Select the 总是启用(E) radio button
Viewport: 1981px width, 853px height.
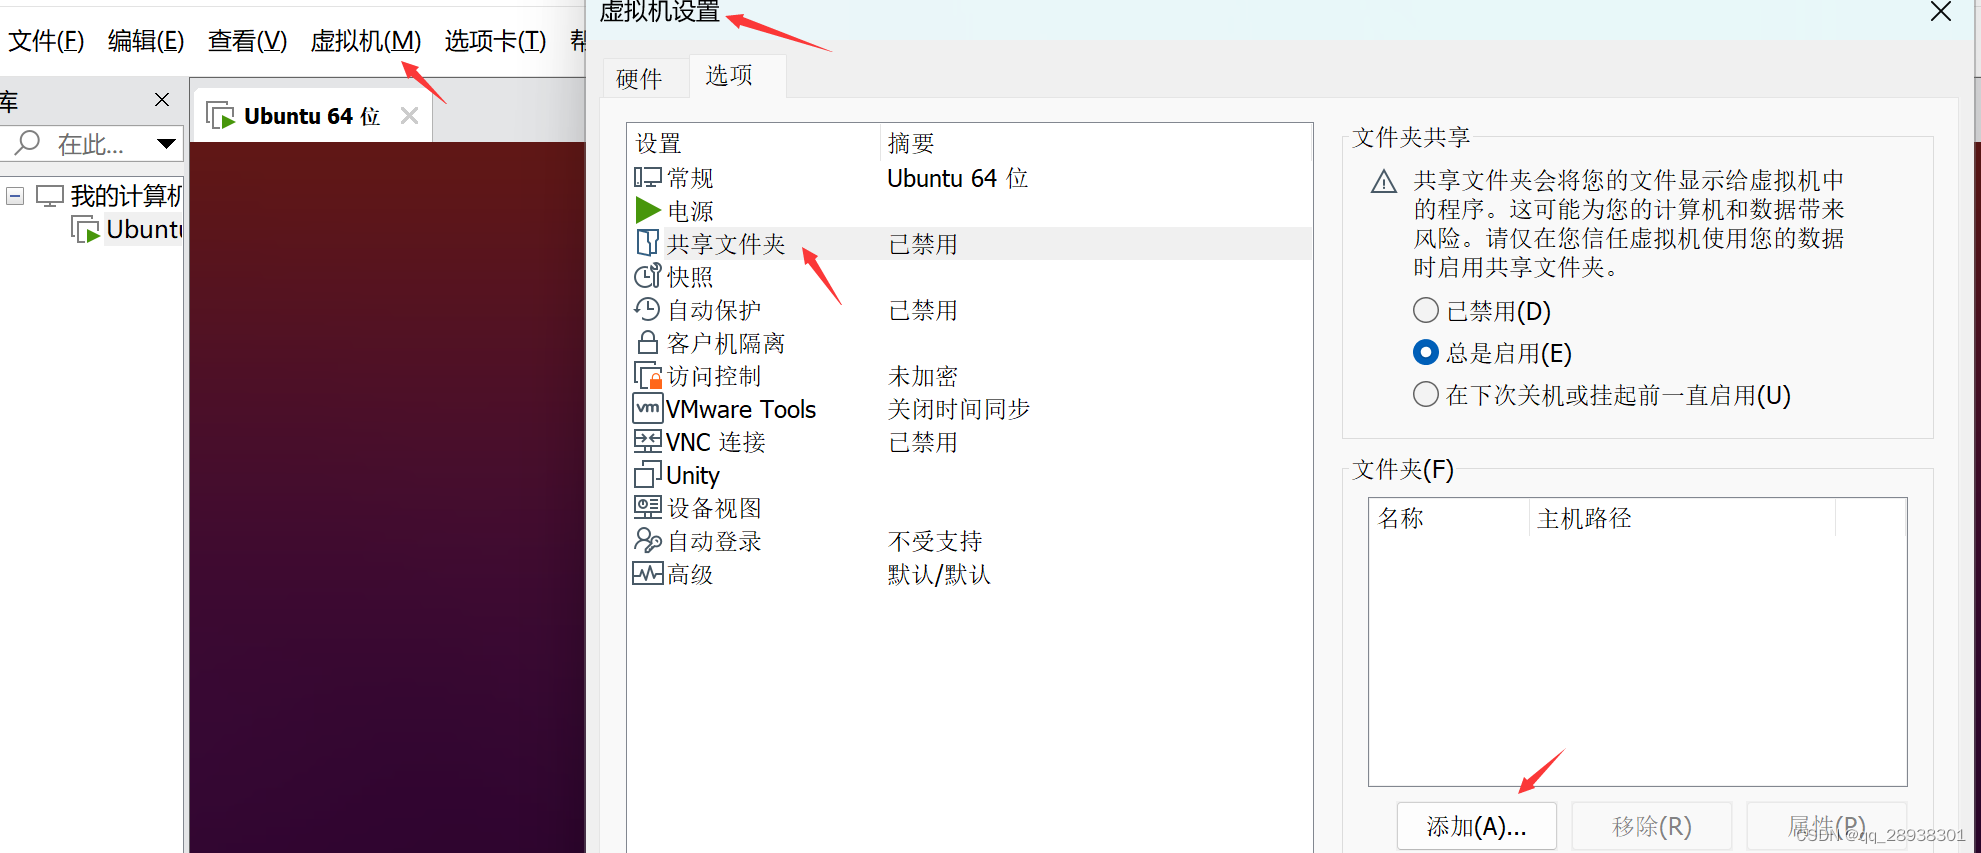(x=1426, y=352)
